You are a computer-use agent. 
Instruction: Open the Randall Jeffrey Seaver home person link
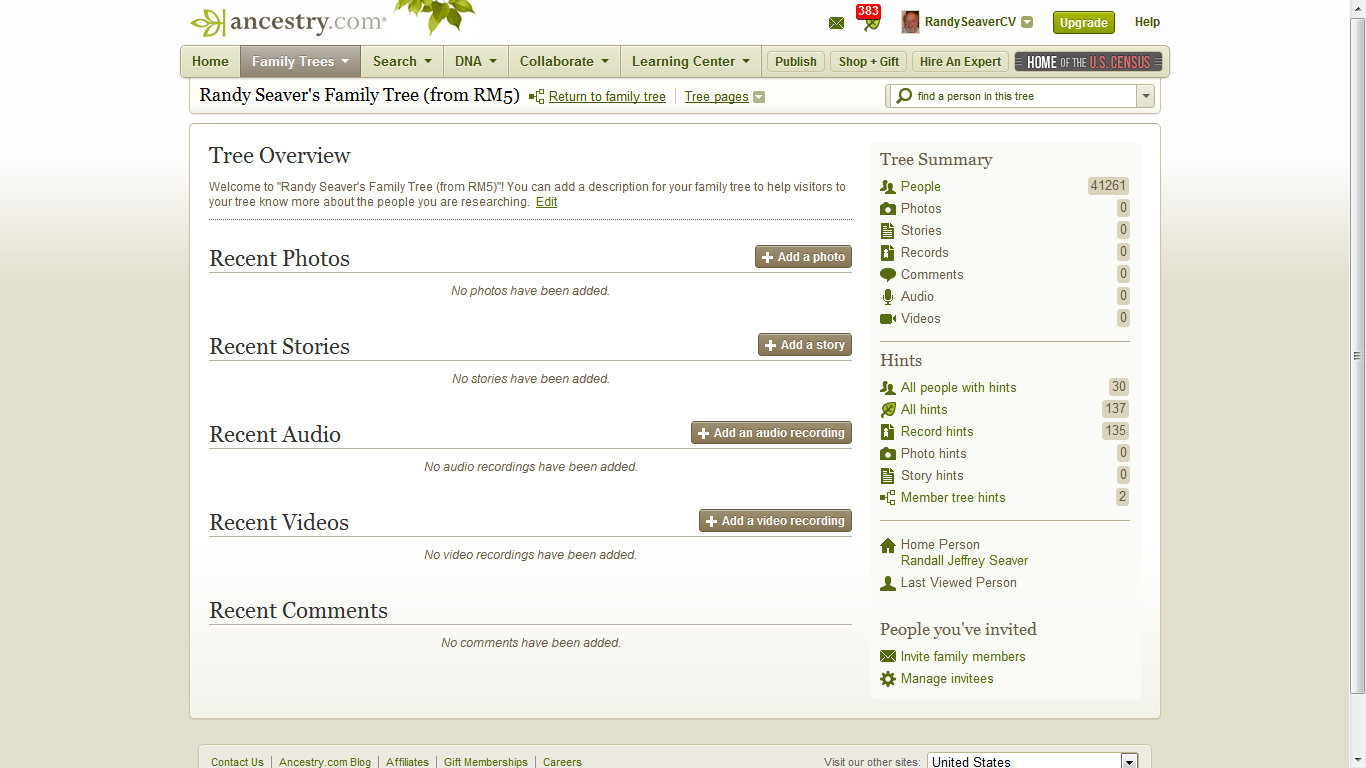pyautogui.click(x=964, y=561)
